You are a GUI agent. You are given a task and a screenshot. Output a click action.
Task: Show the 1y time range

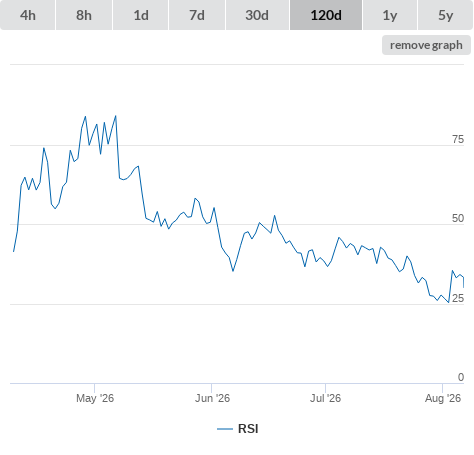[390, 15]
